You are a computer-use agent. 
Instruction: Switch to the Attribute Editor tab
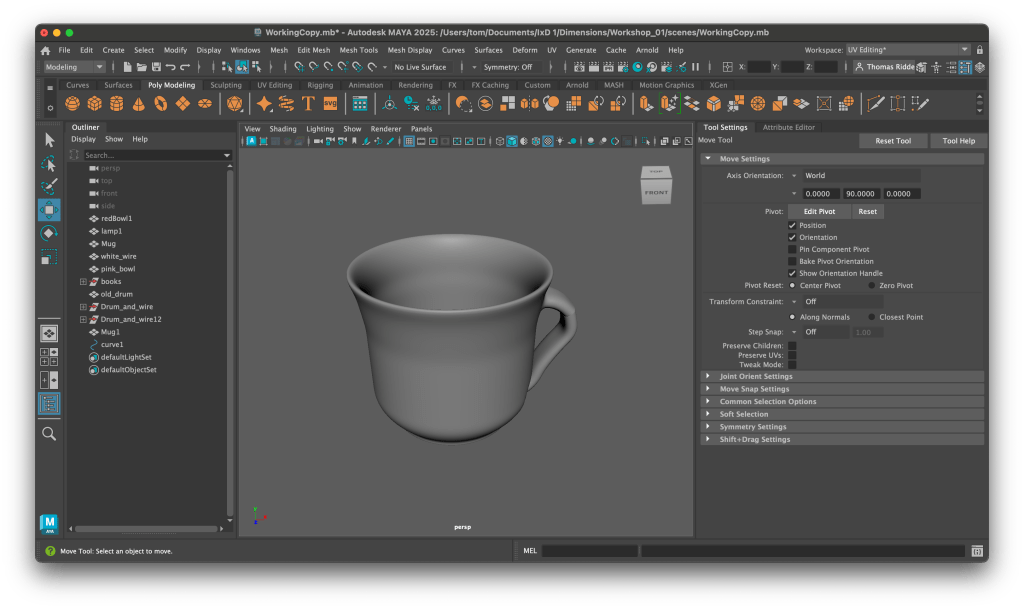coord(788,127)
